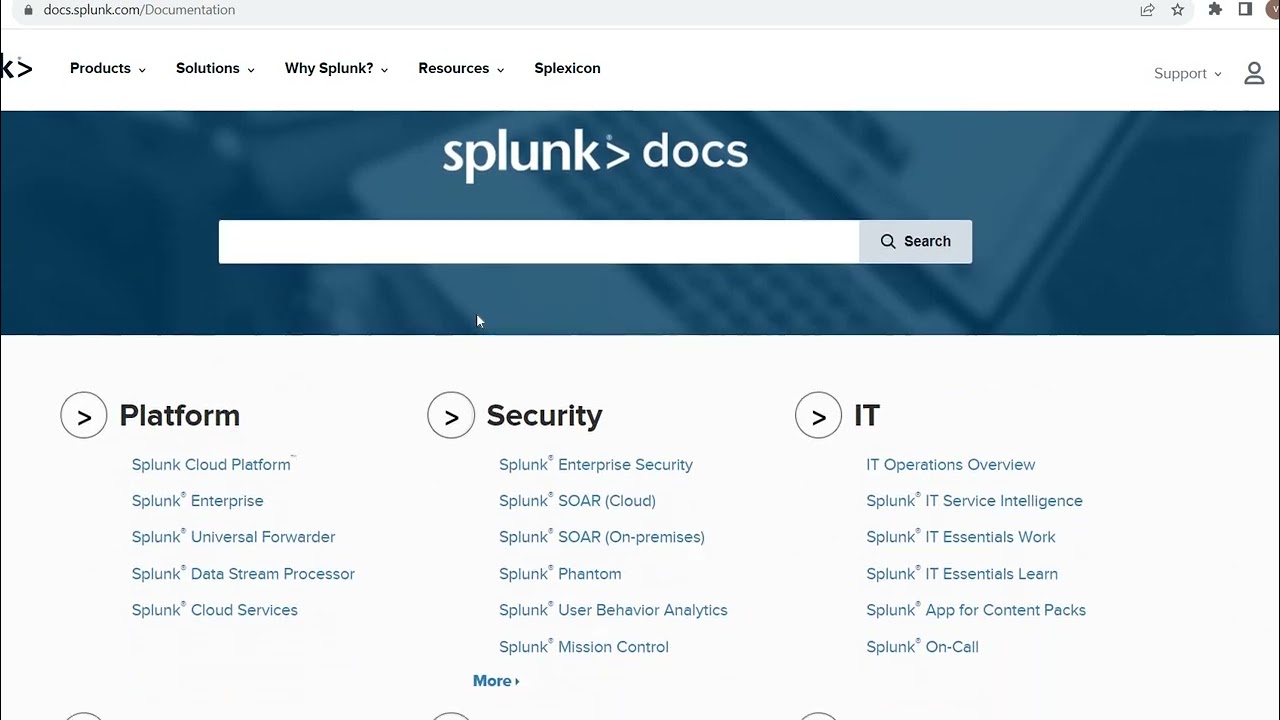
Task: Click the Splunk logo at top left
Action: point(16,68)
